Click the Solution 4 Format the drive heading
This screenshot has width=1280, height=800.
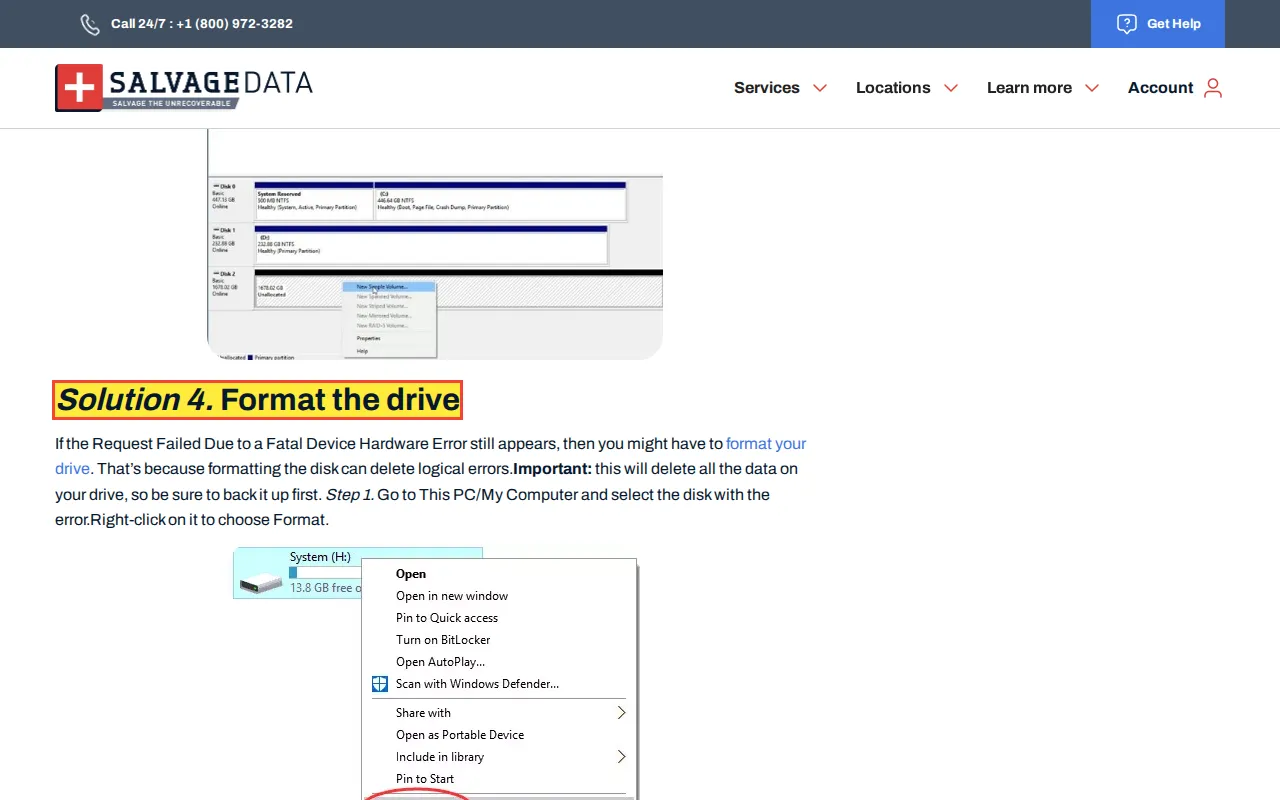click(258, 400)
